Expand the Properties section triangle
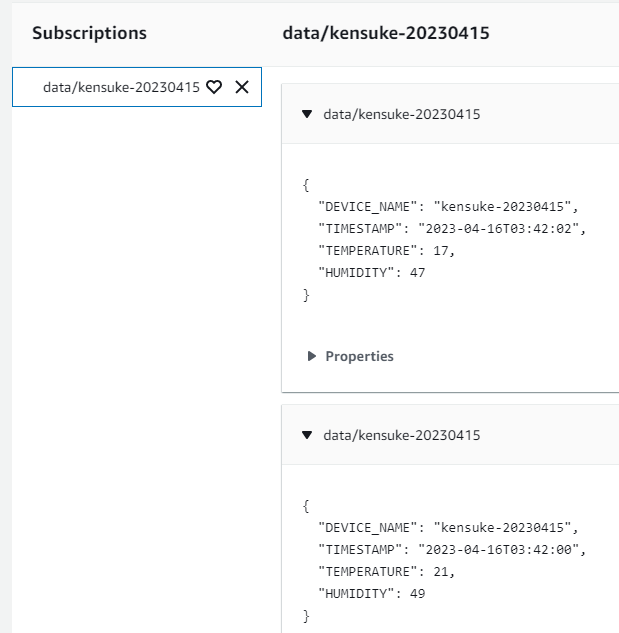 (x=311, y=356)
